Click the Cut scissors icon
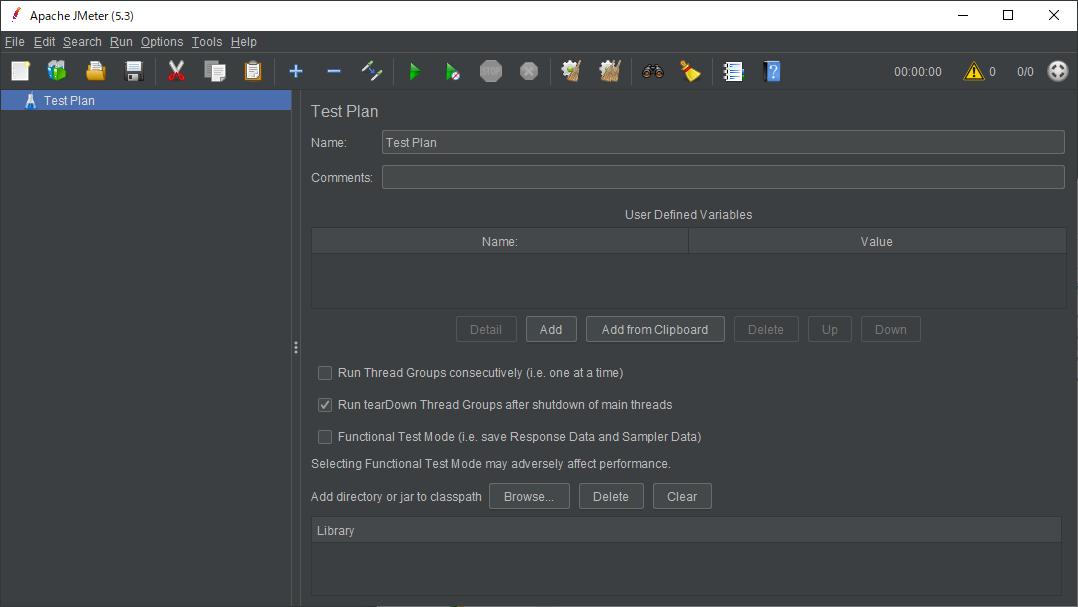 point(177,71)
